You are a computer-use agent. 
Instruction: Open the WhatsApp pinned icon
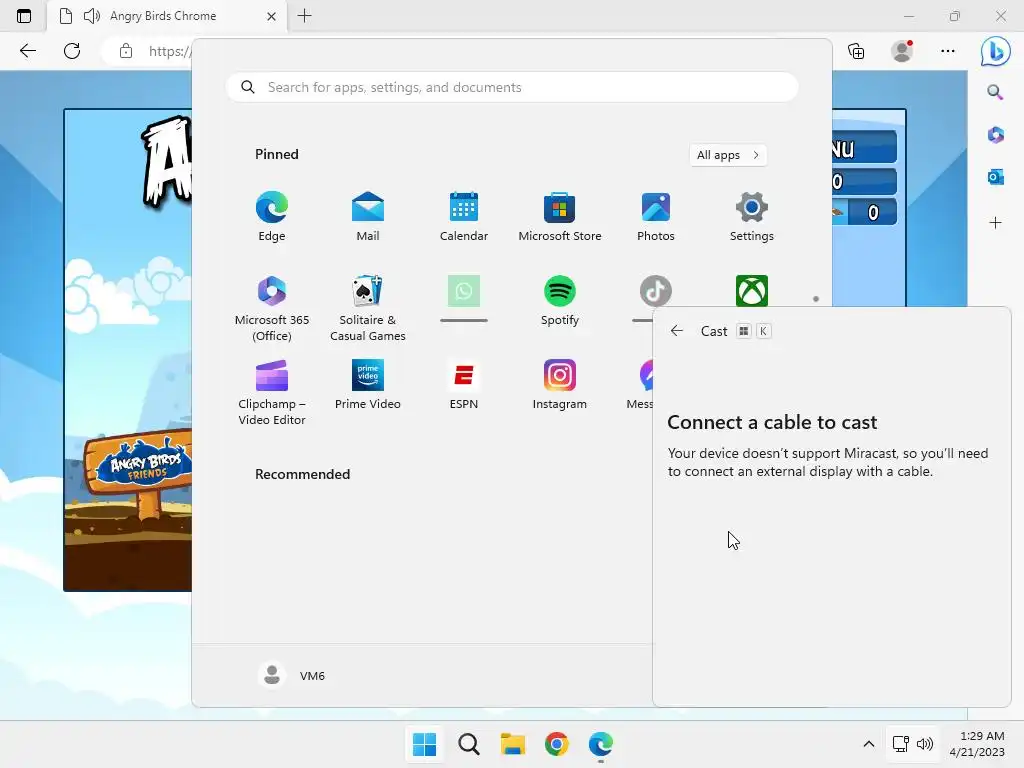(x=464, y=291)
